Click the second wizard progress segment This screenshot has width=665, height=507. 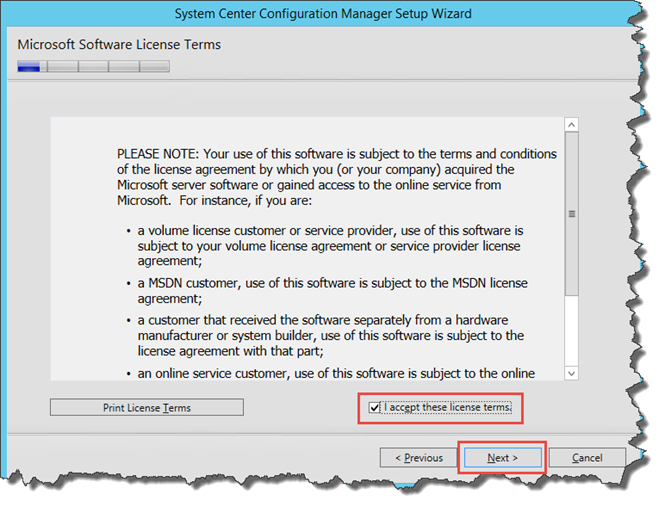coord(63,67)
